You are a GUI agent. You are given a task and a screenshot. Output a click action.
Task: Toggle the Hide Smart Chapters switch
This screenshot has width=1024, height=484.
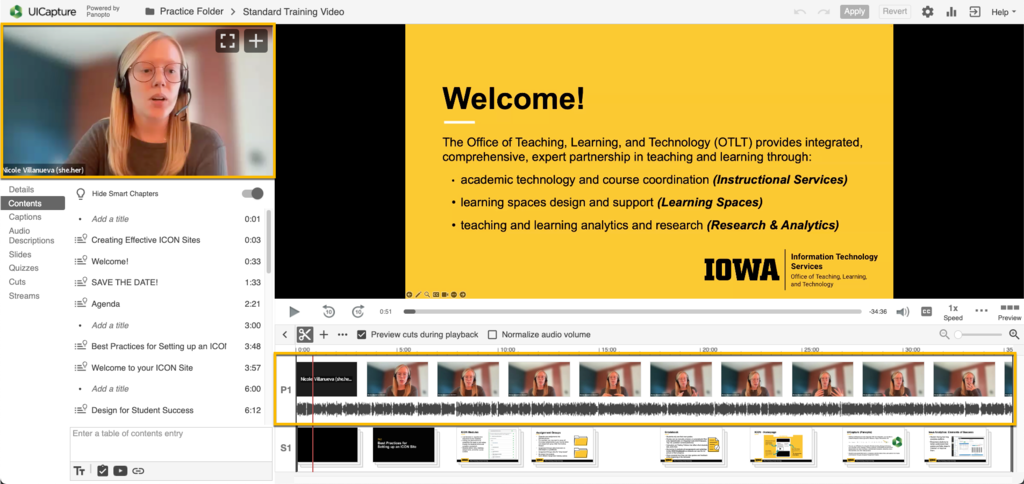click(x=253, y=194)
